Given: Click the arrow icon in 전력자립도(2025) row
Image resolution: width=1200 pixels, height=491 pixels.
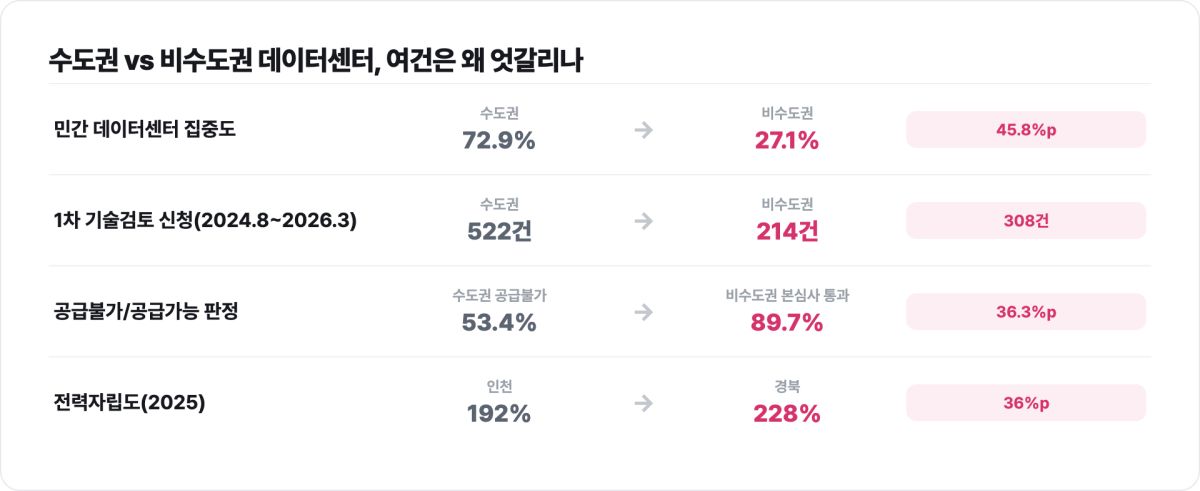Looking at the screenshot, I should (x=644, y=403).
